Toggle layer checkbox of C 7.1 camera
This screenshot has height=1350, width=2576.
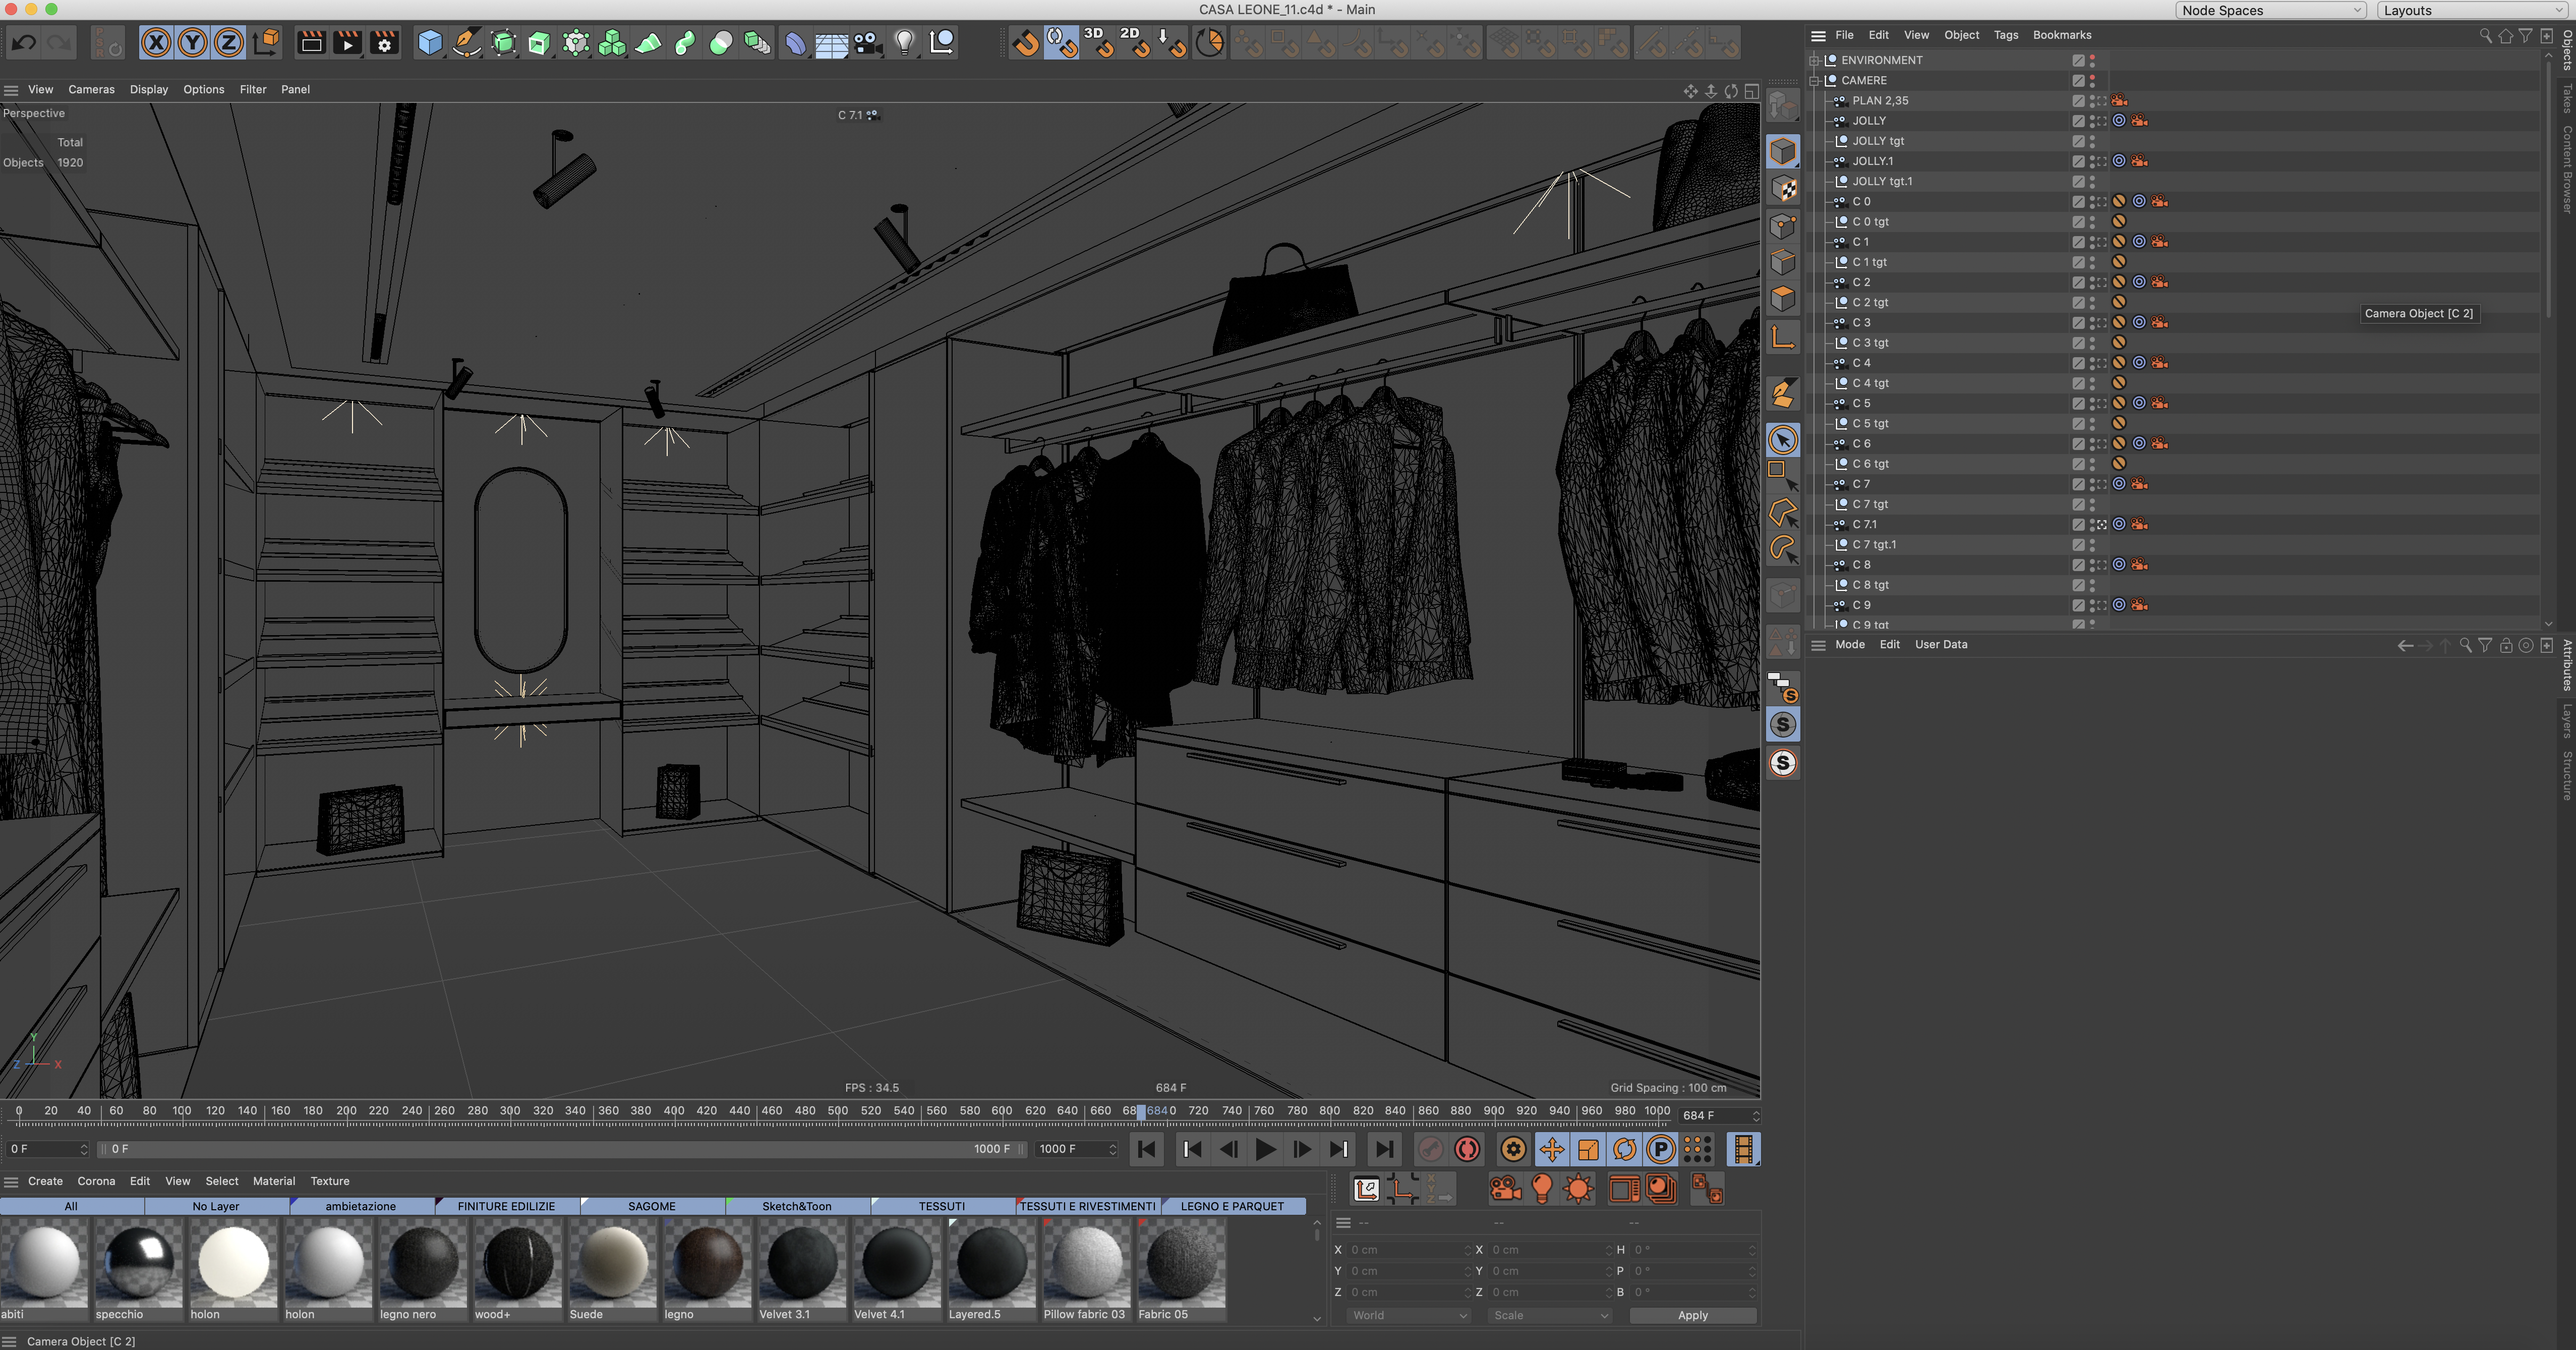2078,524
